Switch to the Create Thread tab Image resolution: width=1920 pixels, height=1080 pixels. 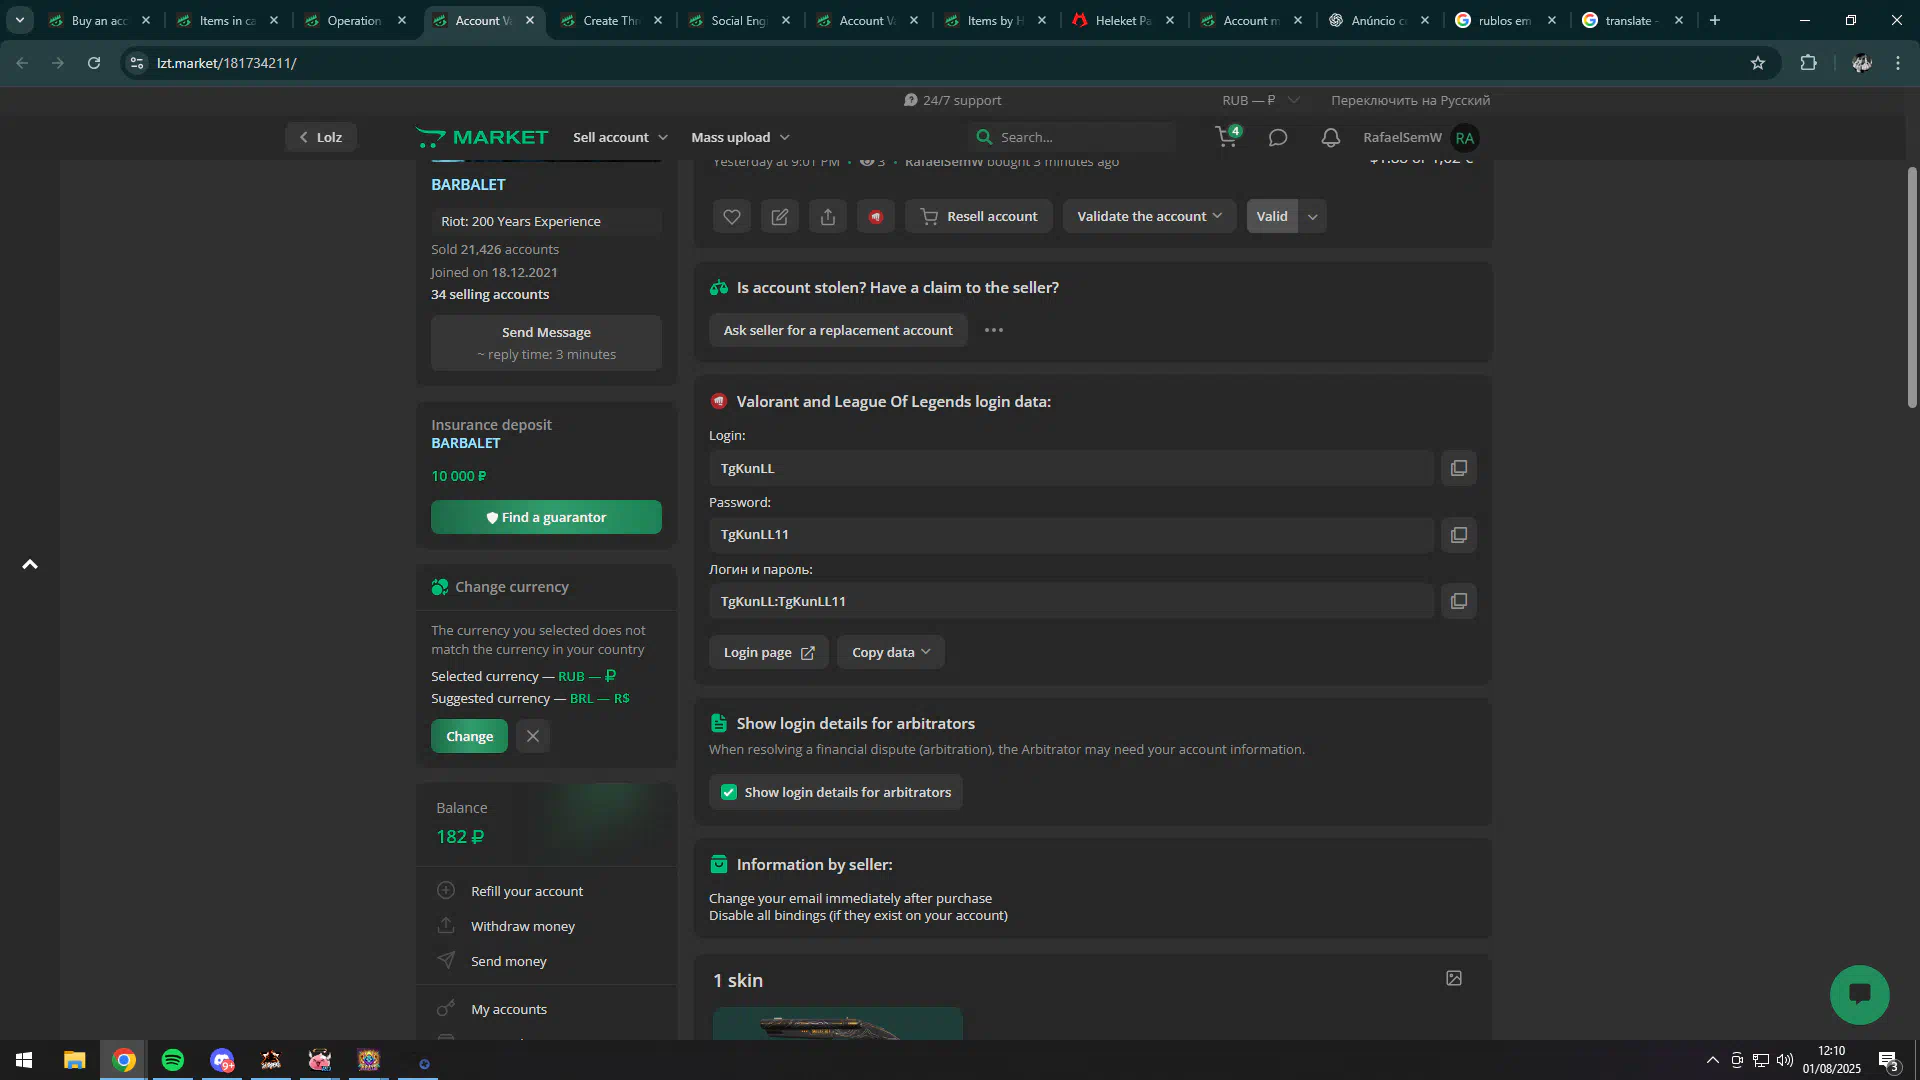pos(611,20)
